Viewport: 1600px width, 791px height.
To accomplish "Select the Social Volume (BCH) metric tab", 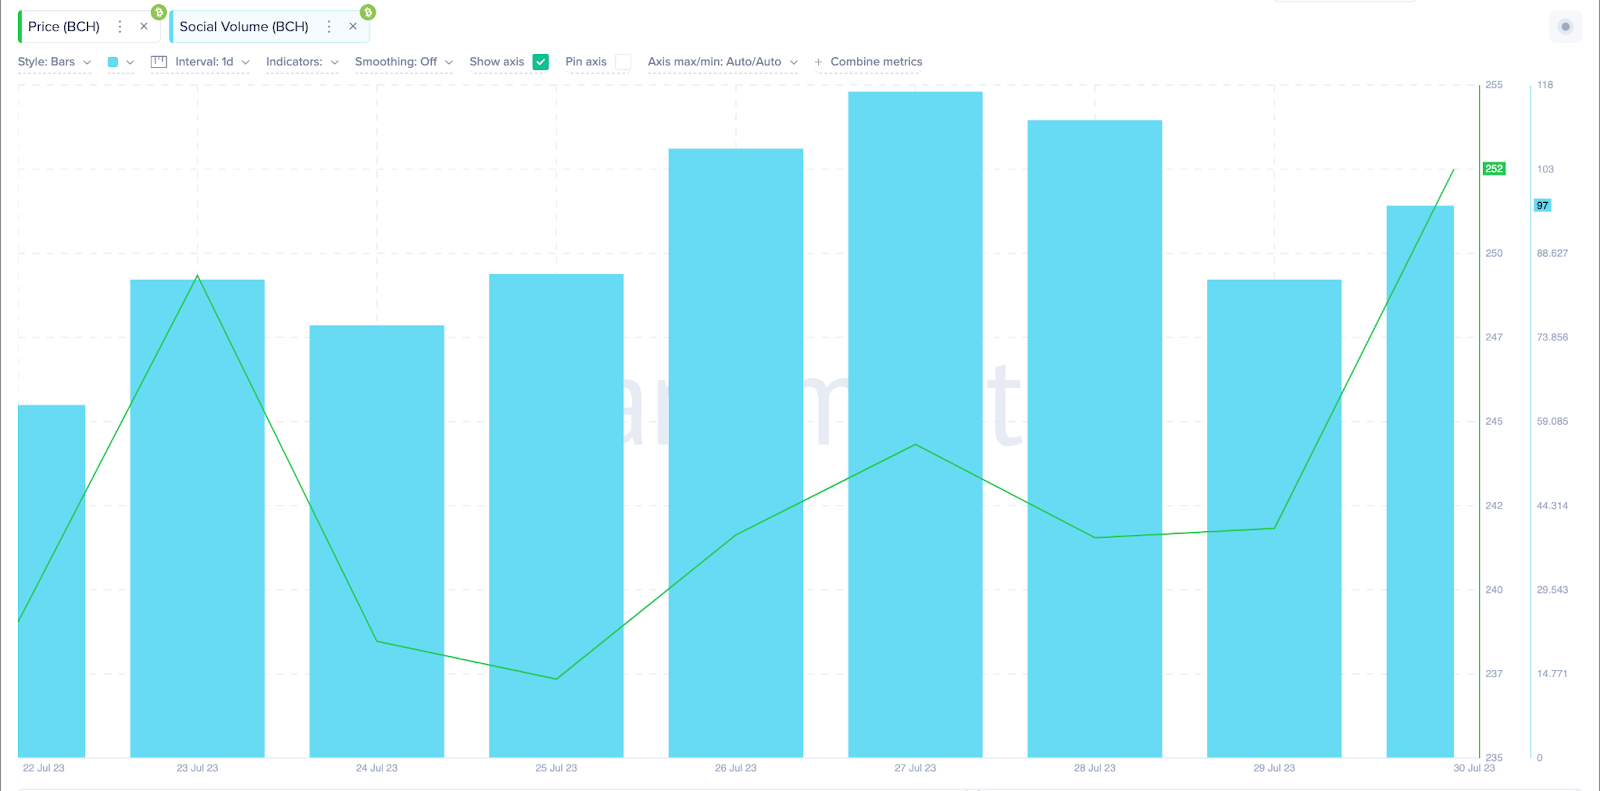I will [244, 27].
